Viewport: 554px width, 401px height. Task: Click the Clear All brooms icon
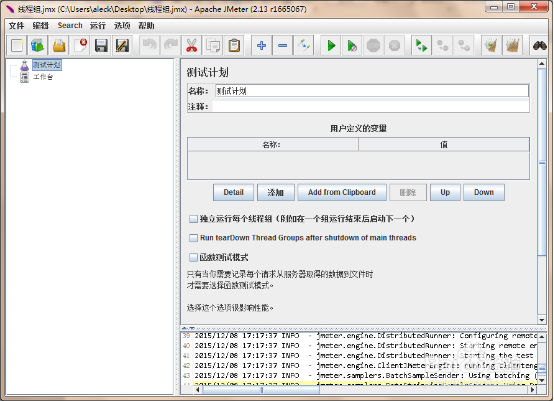pos(512,45)
